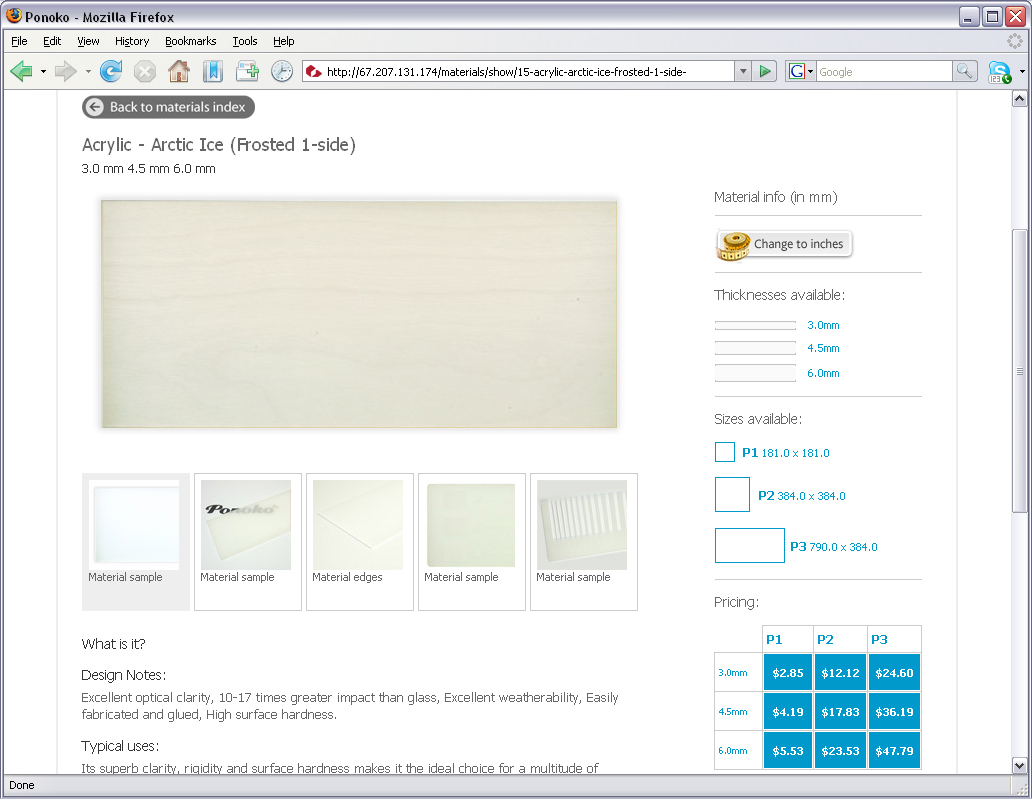This screenshot has width=1032, height=800.
Task: Select the 3.0mm thickness link
Action: 823,325
